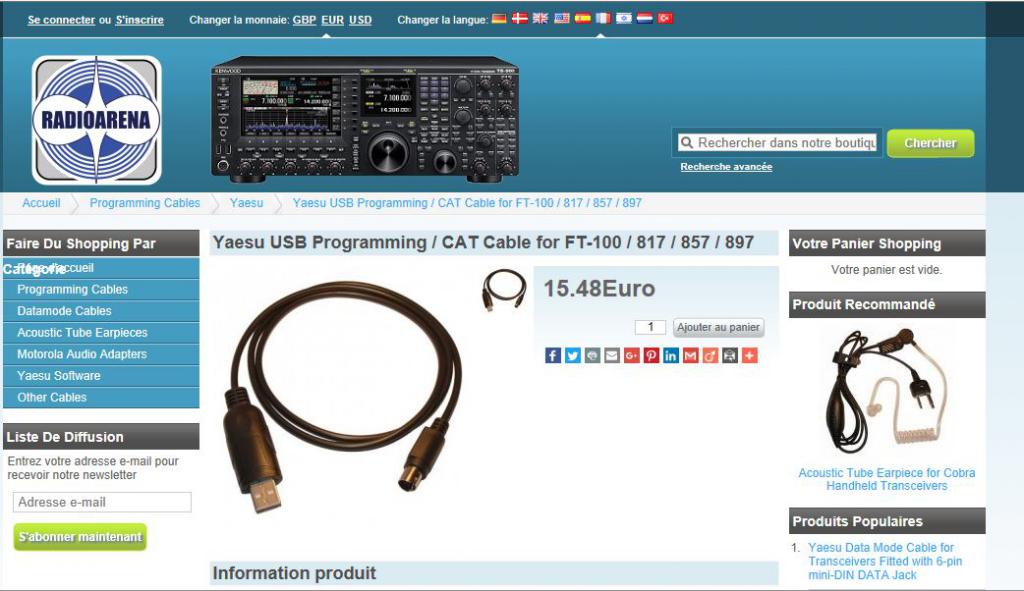Go to Accueil breadcrumb
The height and width of the screenshot is (591, 1024).
(41, 203)
